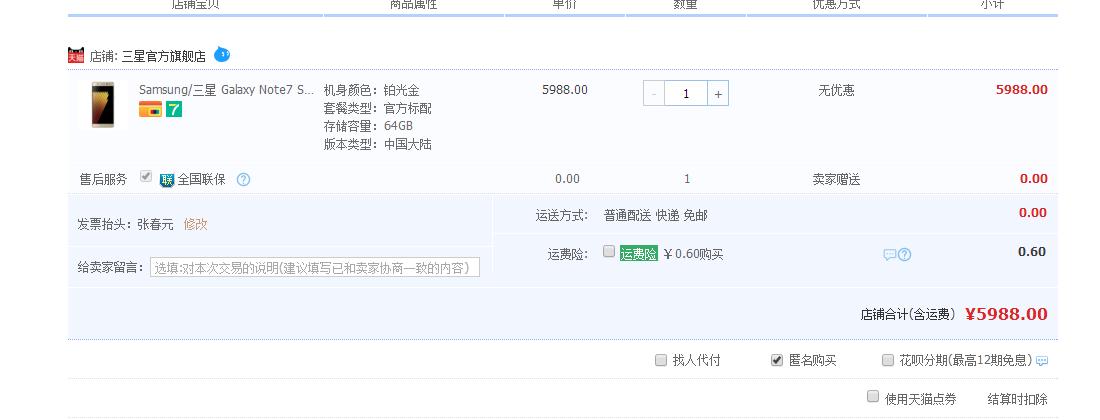Uncheck the 匿名购买 anonymous purchase option
This screenshot has height=420, width=1100.
tap(777, 360)
